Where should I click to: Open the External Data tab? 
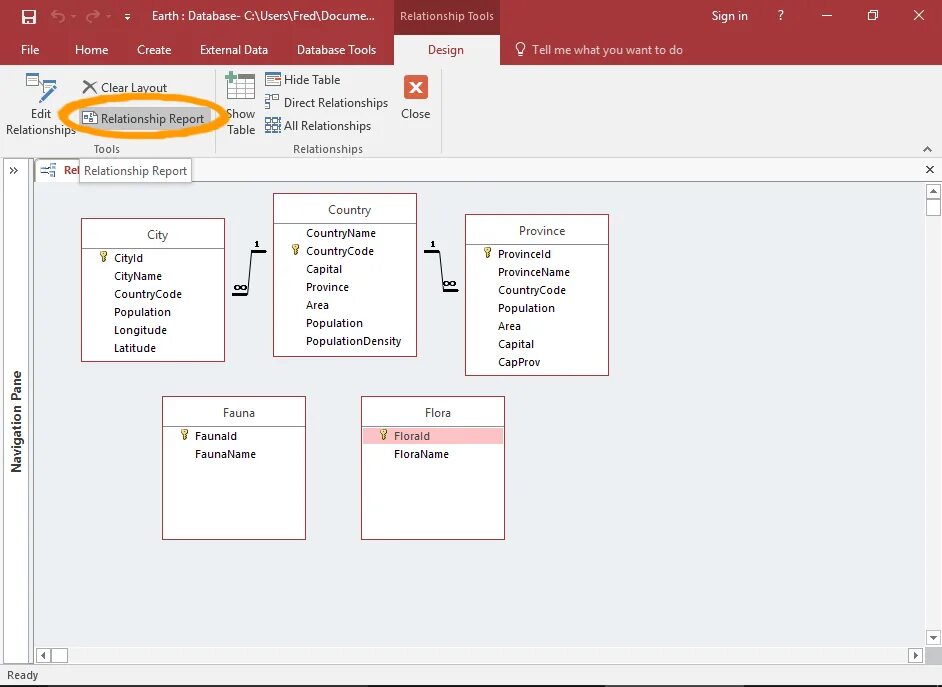pos(234,50)
